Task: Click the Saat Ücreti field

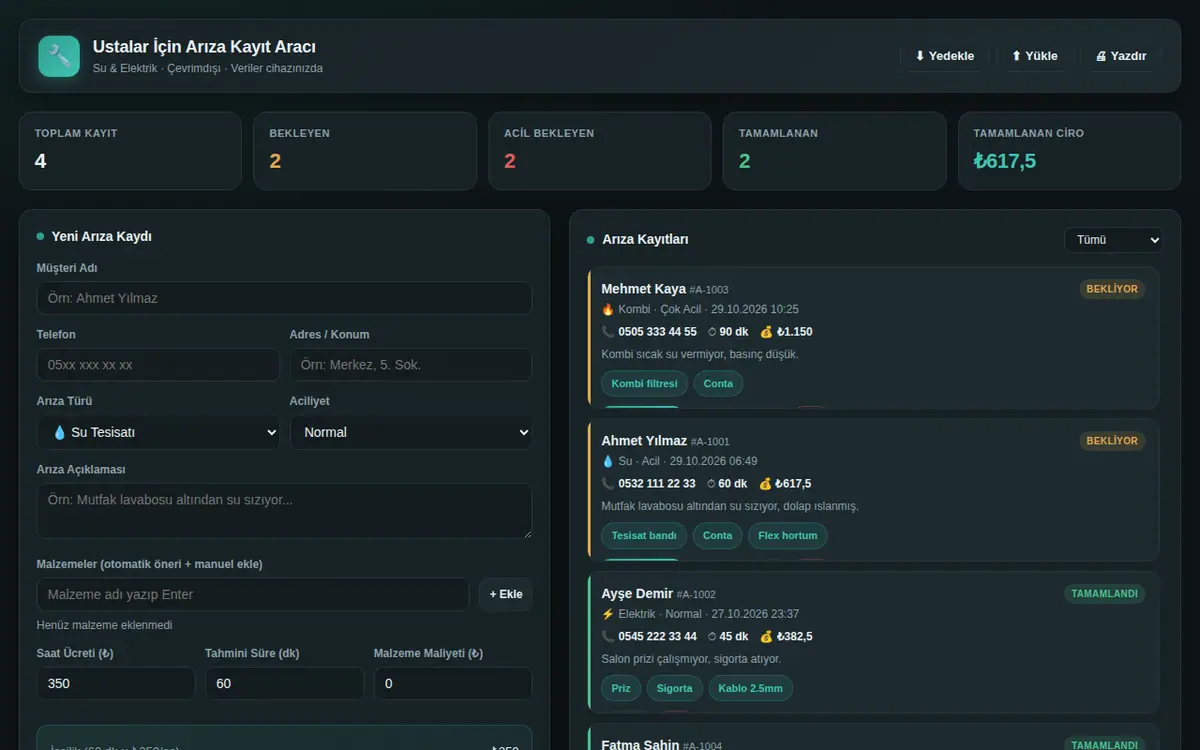Action: pyautogui.click(x=116, y=684)
